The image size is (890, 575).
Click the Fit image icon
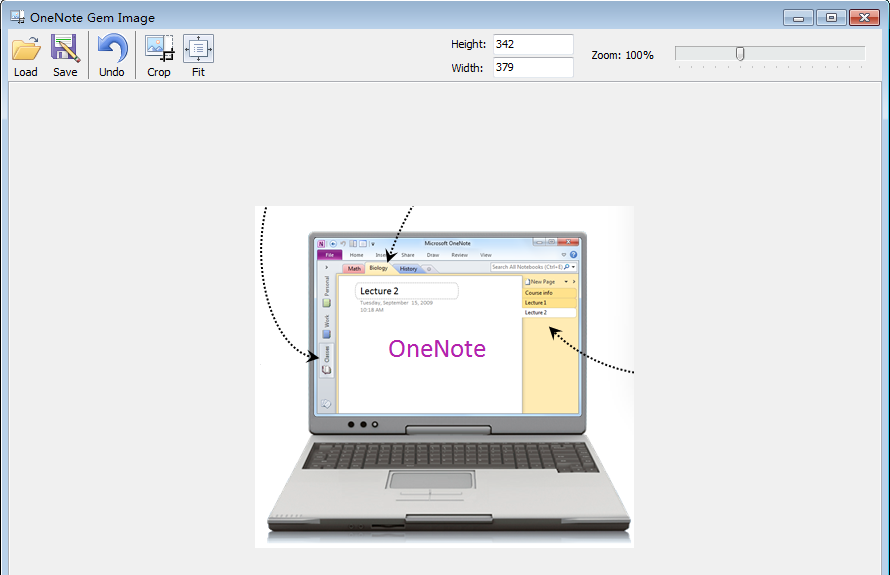click(x=198, y=48)
